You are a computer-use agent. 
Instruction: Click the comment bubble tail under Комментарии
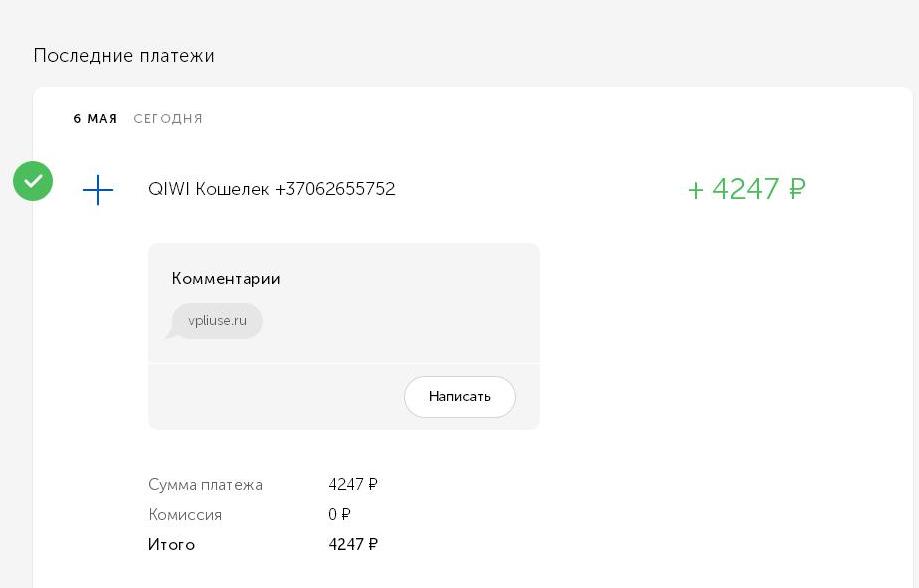point(171,334)
